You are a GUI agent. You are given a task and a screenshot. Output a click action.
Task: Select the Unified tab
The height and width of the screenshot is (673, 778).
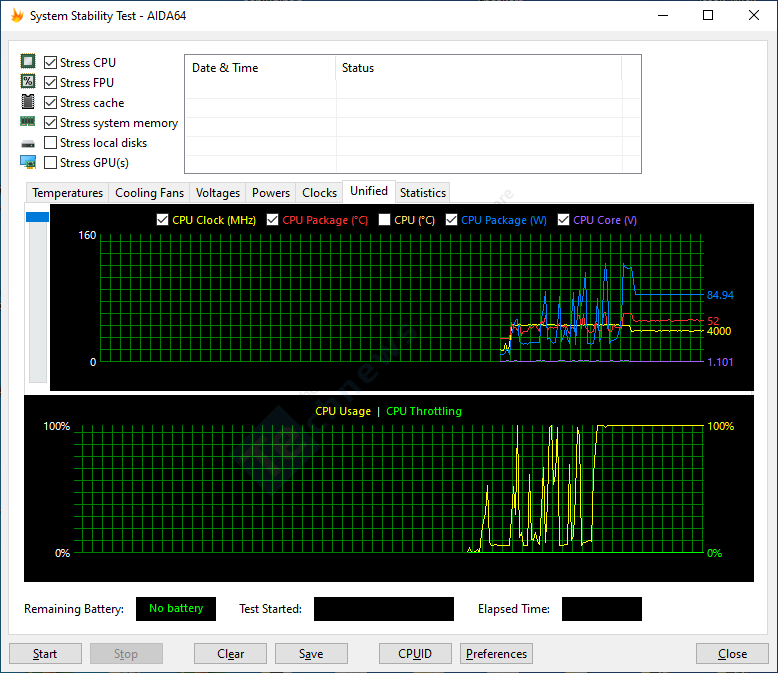[x=369, y=191]
